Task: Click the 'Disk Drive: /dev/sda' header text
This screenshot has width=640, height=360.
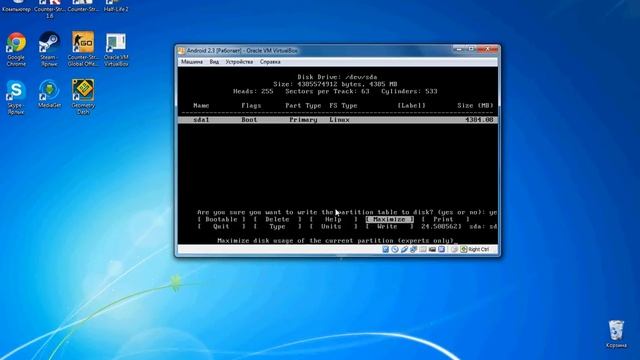Action: click(337, 77)
